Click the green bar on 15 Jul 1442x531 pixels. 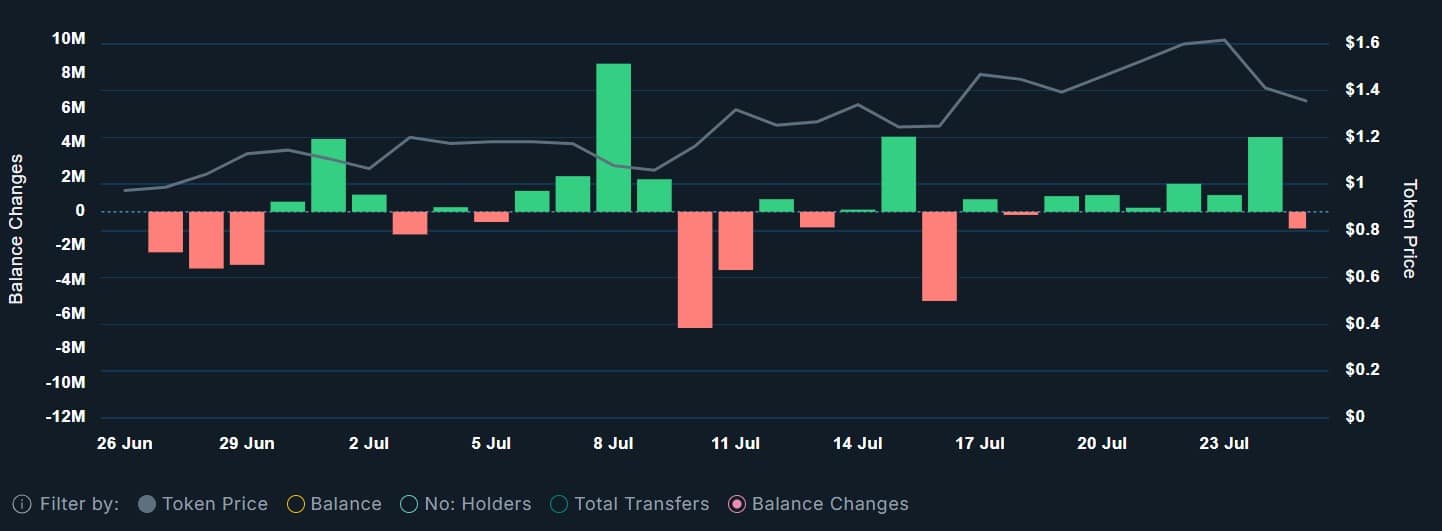click(x=898, y=174)
